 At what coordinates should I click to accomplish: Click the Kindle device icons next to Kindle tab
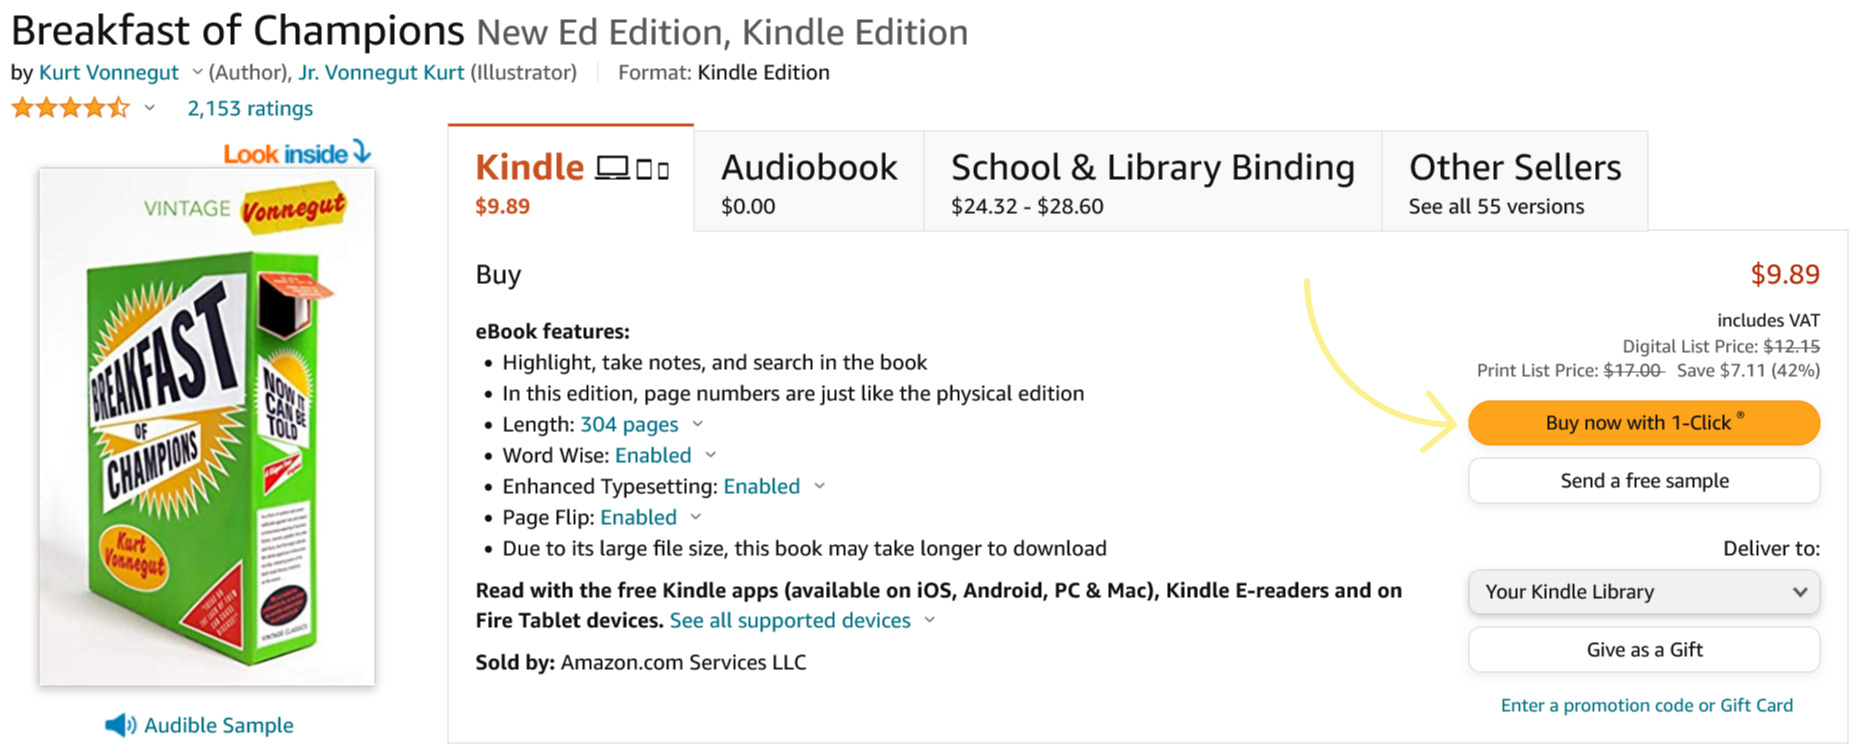tap(632, 168)
